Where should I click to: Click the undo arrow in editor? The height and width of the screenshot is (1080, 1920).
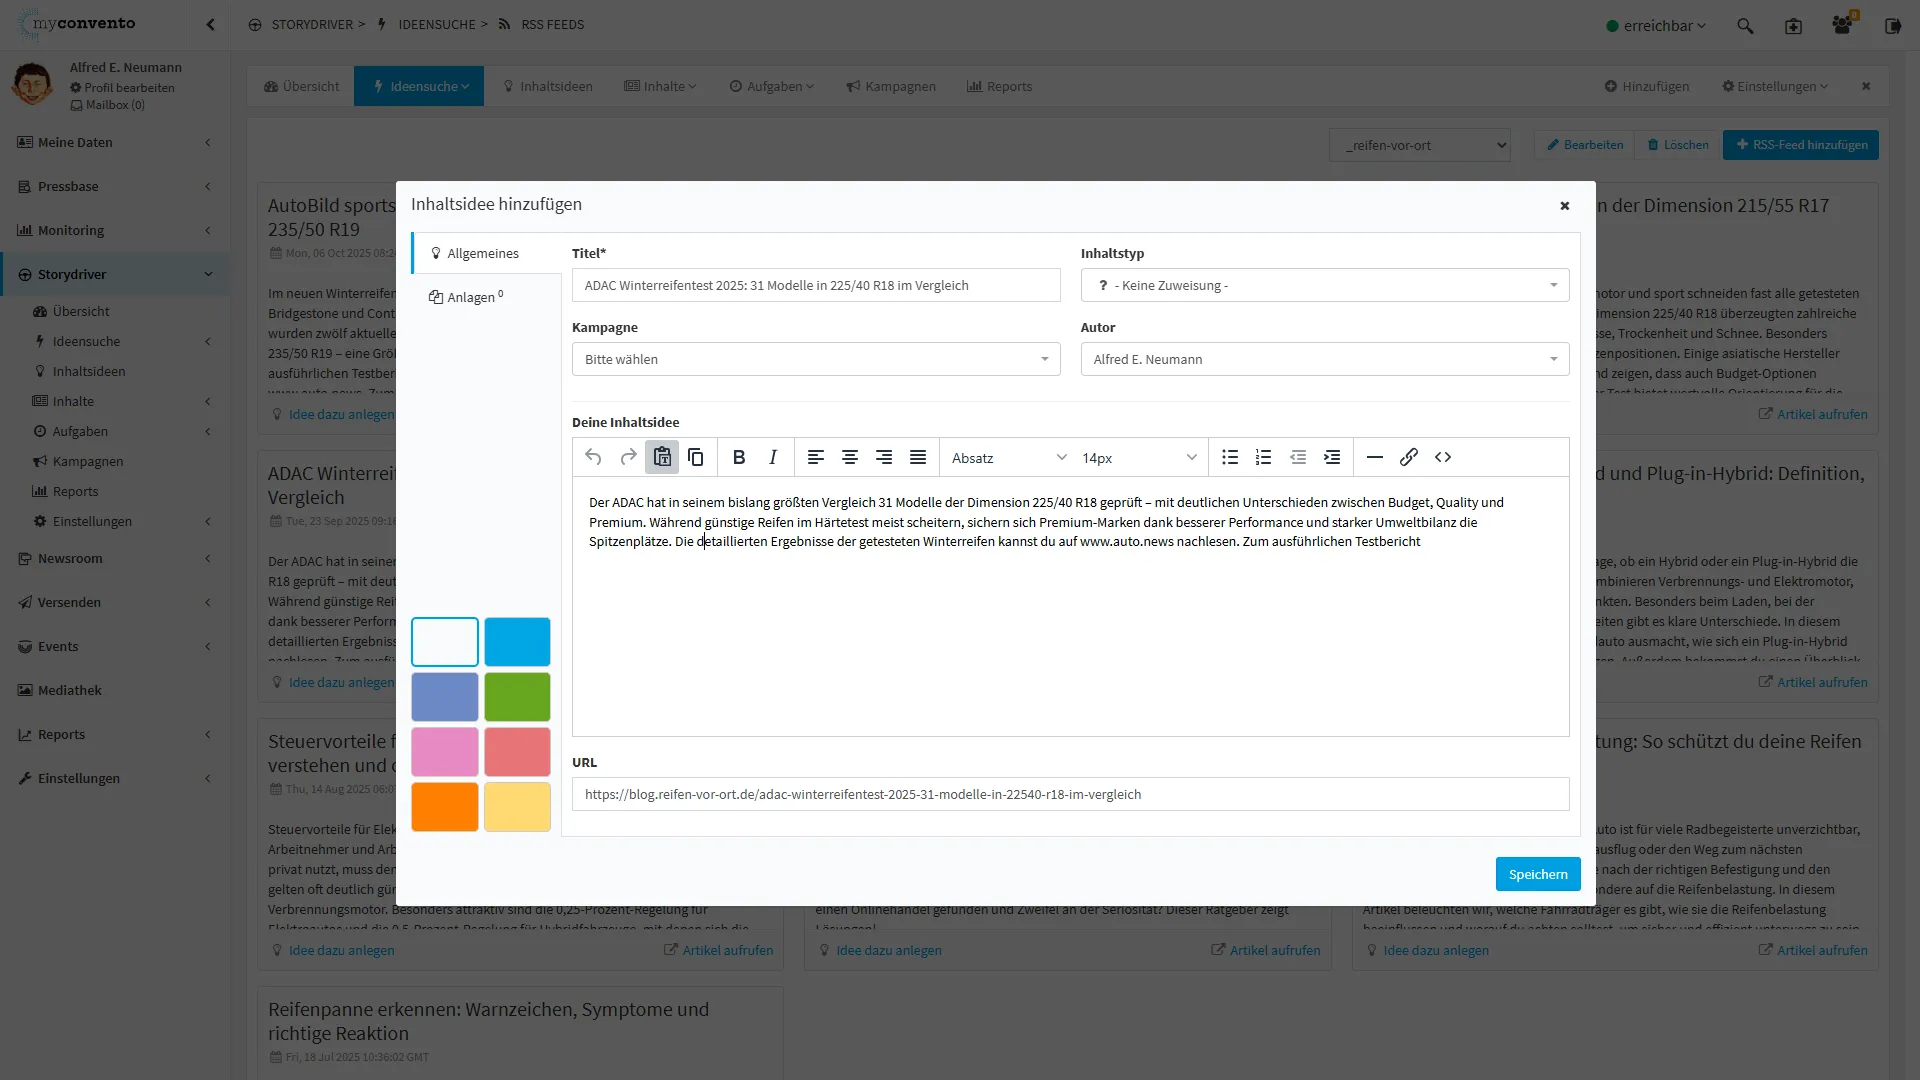(593, 457)
